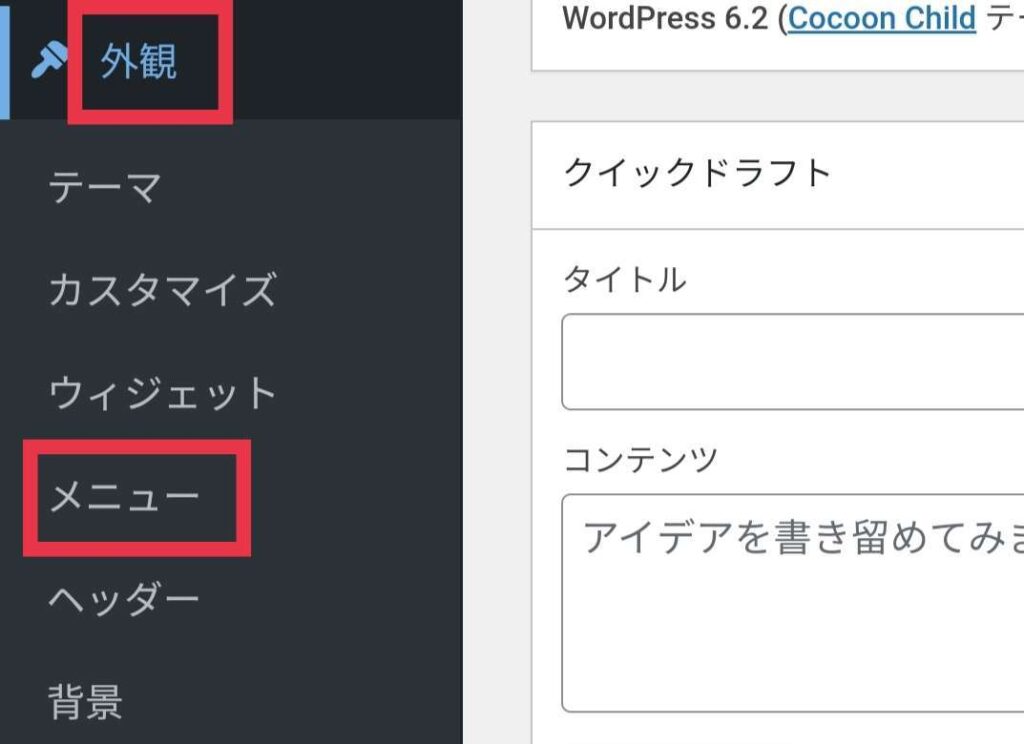Open the カスタマイズ submenu item
Screen dimensions: 1024x744
pos(163,289)
